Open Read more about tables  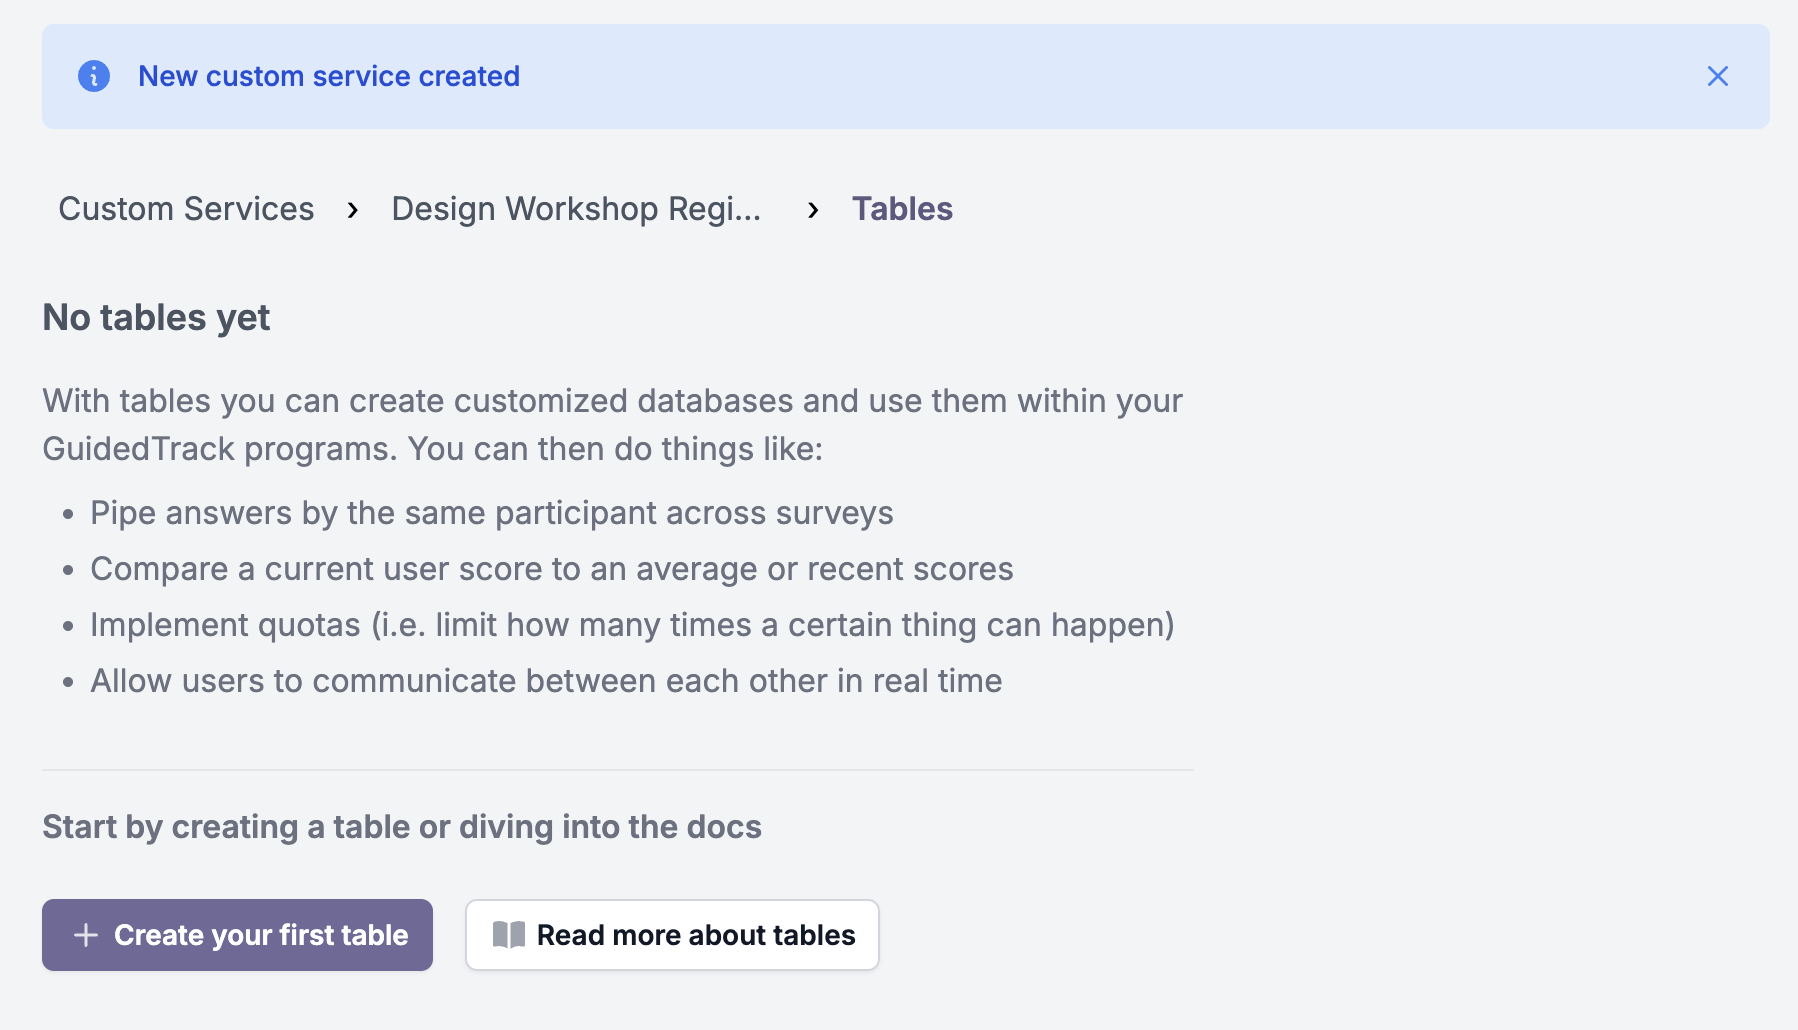[672, 935]
